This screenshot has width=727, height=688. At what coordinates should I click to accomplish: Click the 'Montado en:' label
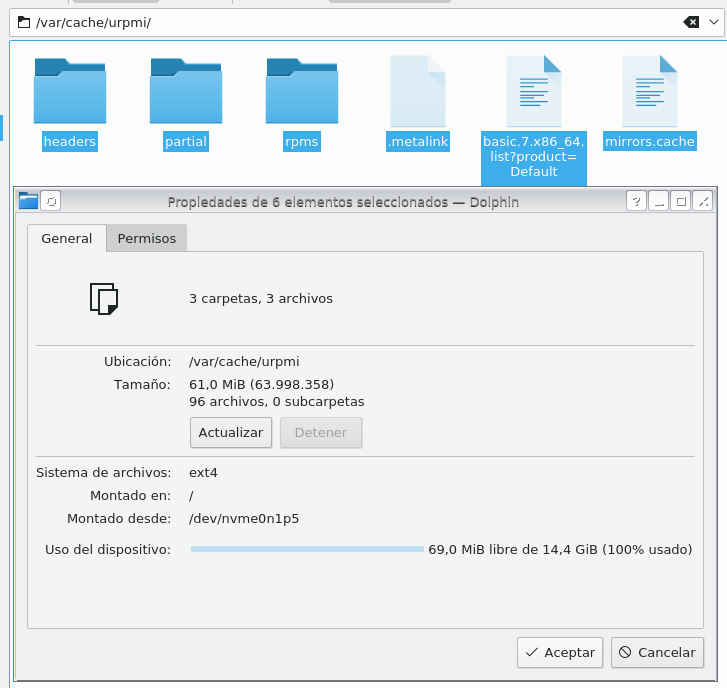[x=131, y=496]
